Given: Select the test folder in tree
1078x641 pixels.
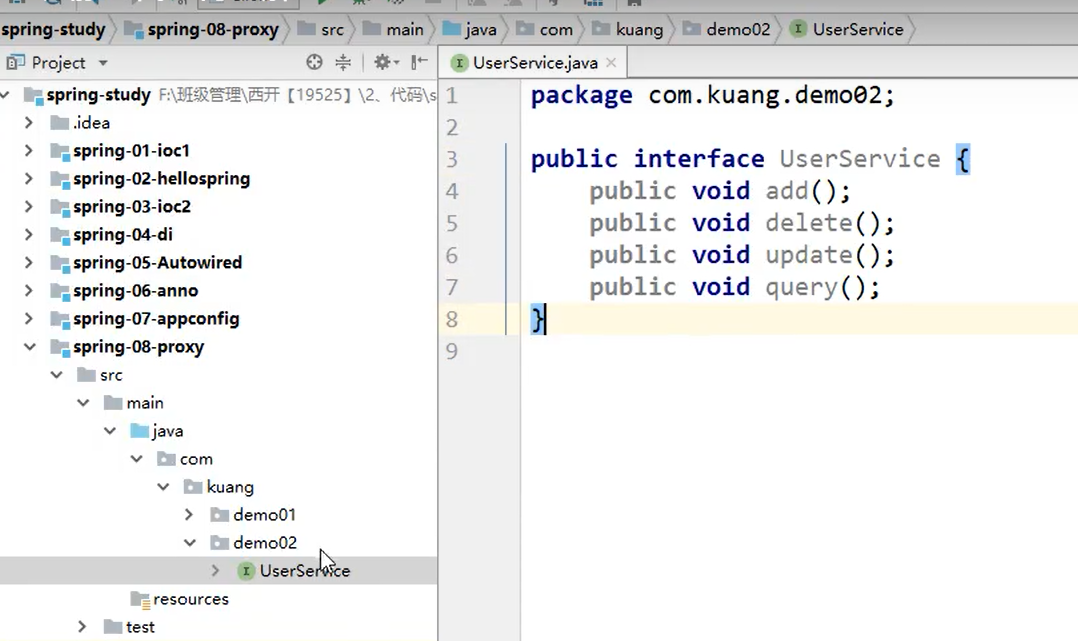Looking at the screenshot, I should 140,627.
